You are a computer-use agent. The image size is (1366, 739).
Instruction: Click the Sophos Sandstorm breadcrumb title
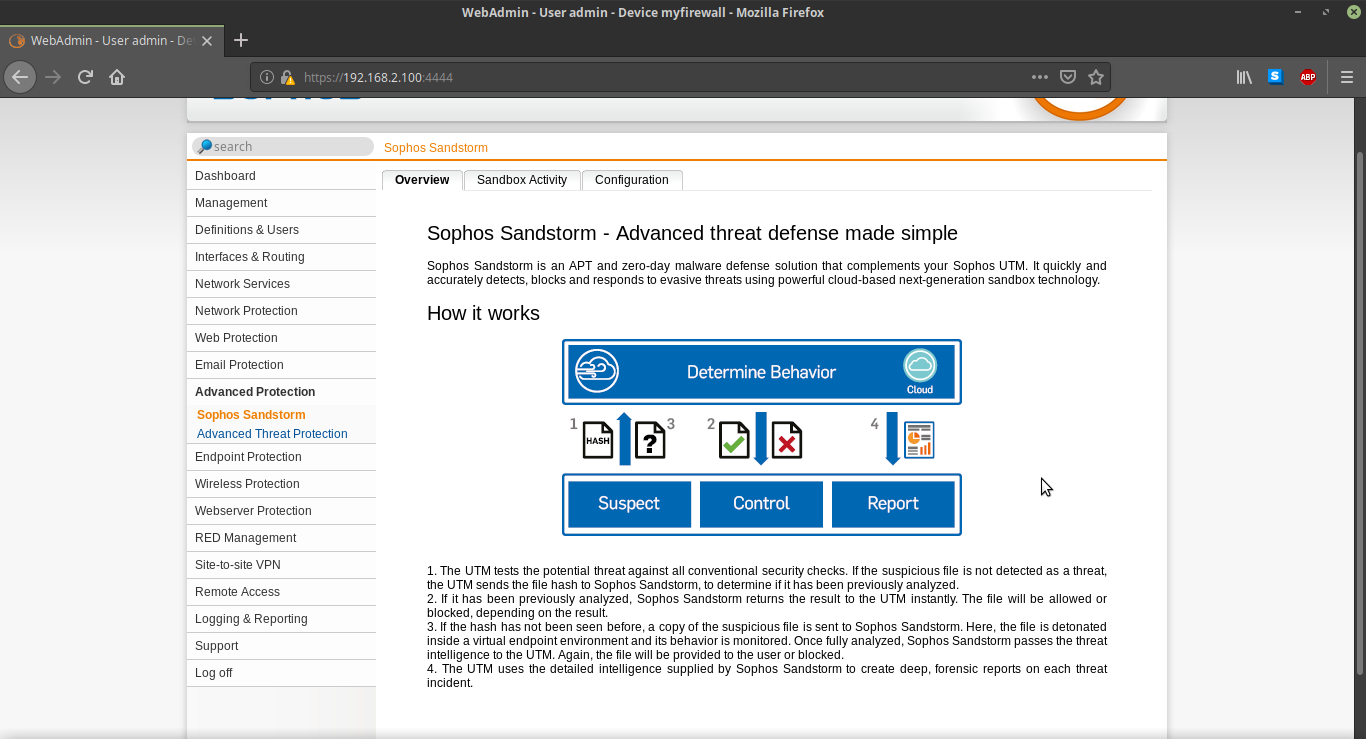(436, 148)
